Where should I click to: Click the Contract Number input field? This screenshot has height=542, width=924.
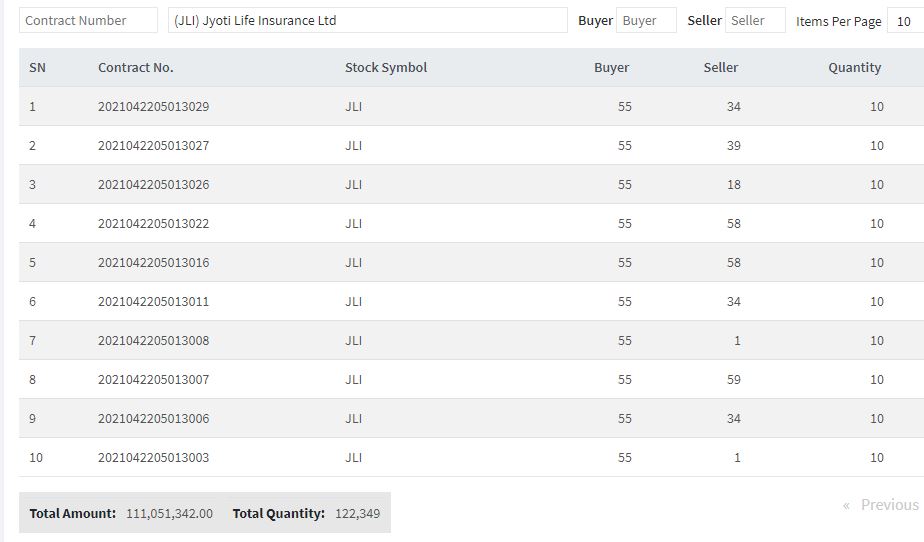88,21
